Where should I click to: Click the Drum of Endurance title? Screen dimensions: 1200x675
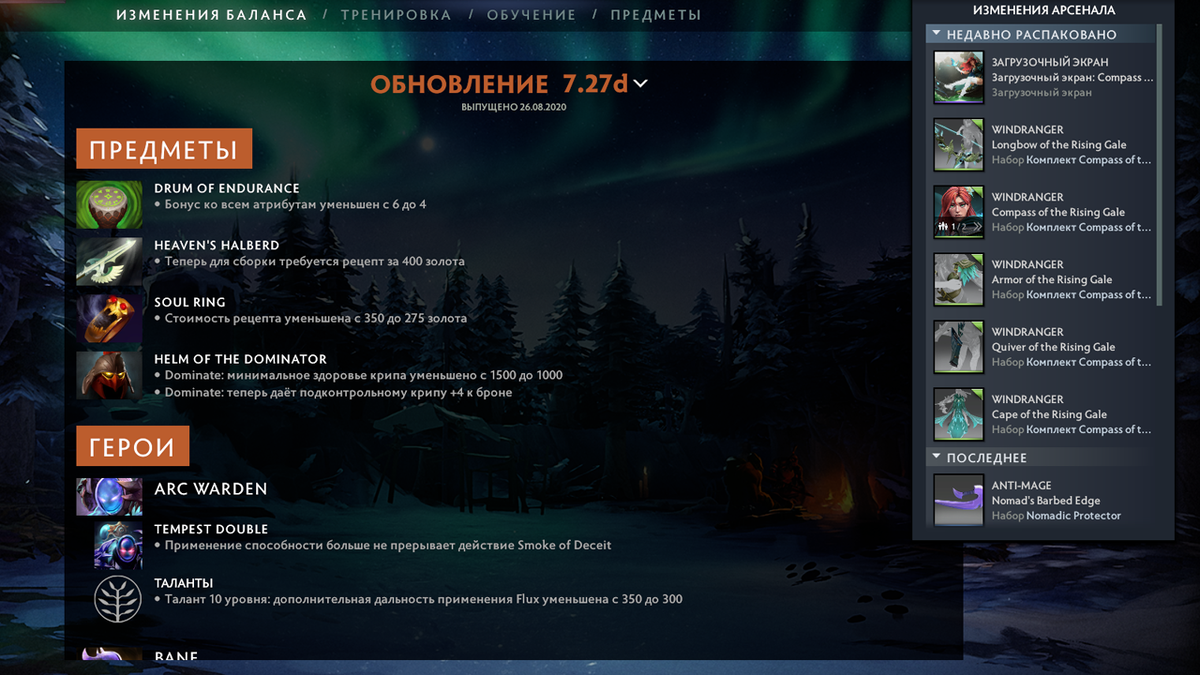[227, 188]
